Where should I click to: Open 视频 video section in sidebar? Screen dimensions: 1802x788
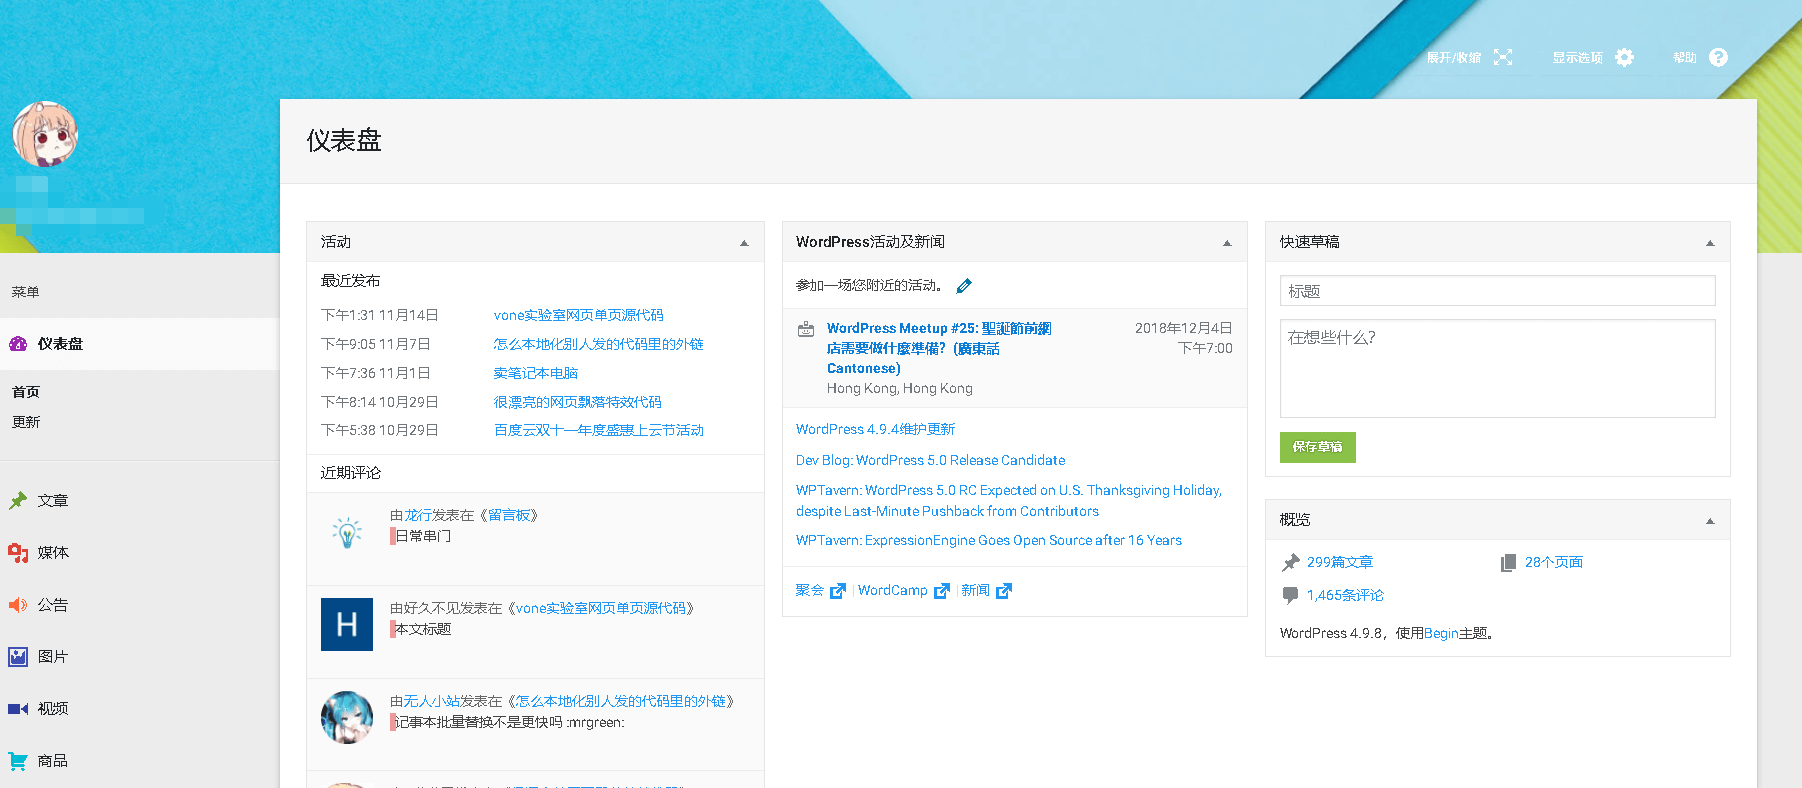tap(52, 708)
